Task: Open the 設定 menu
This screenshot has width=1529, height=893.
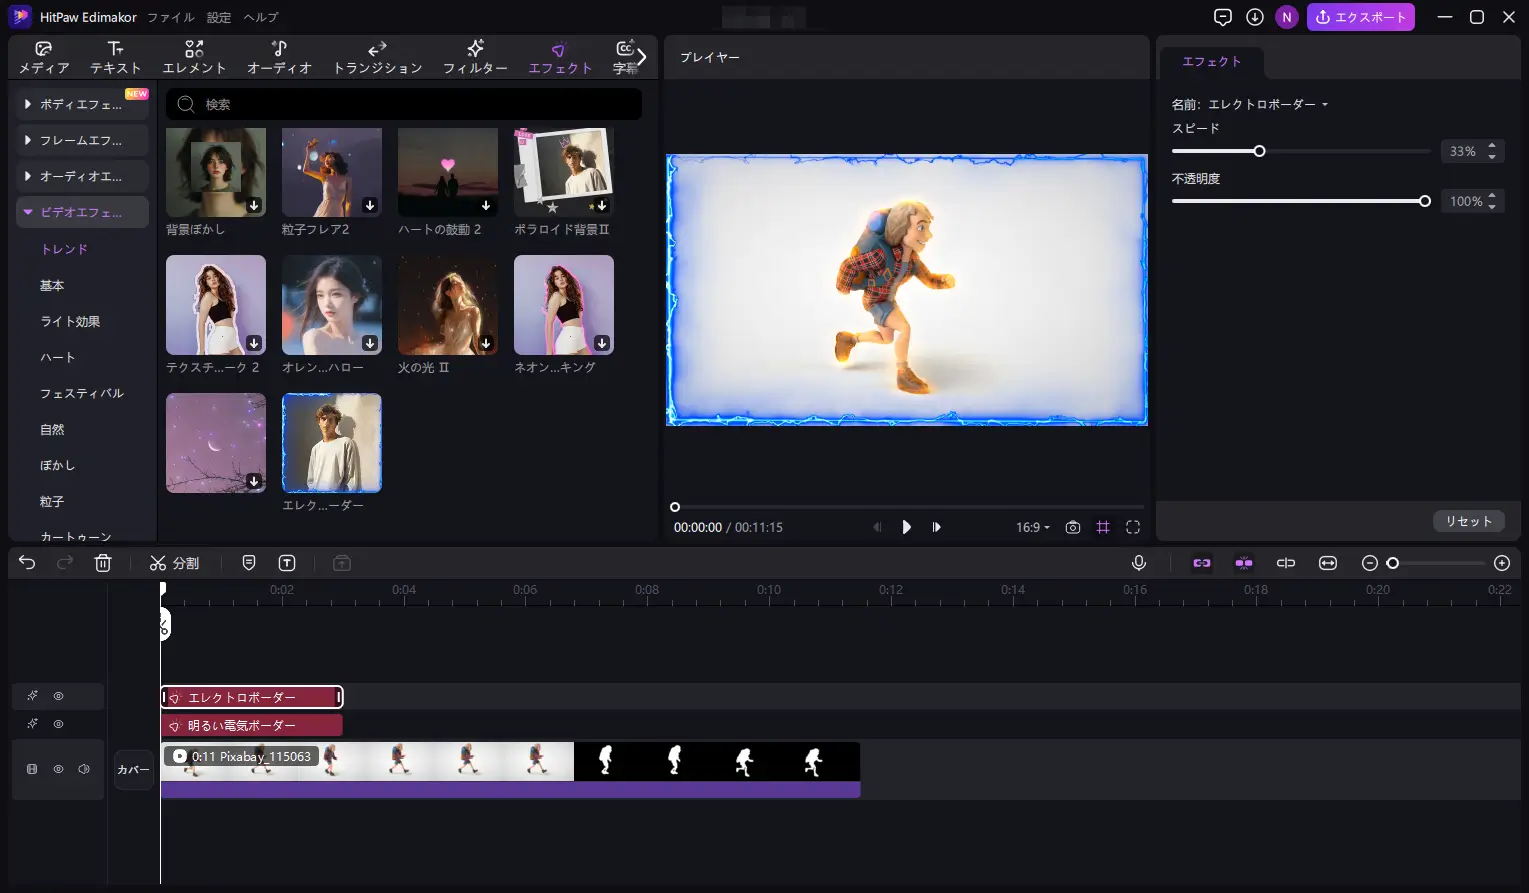Action: pos(219,17)
